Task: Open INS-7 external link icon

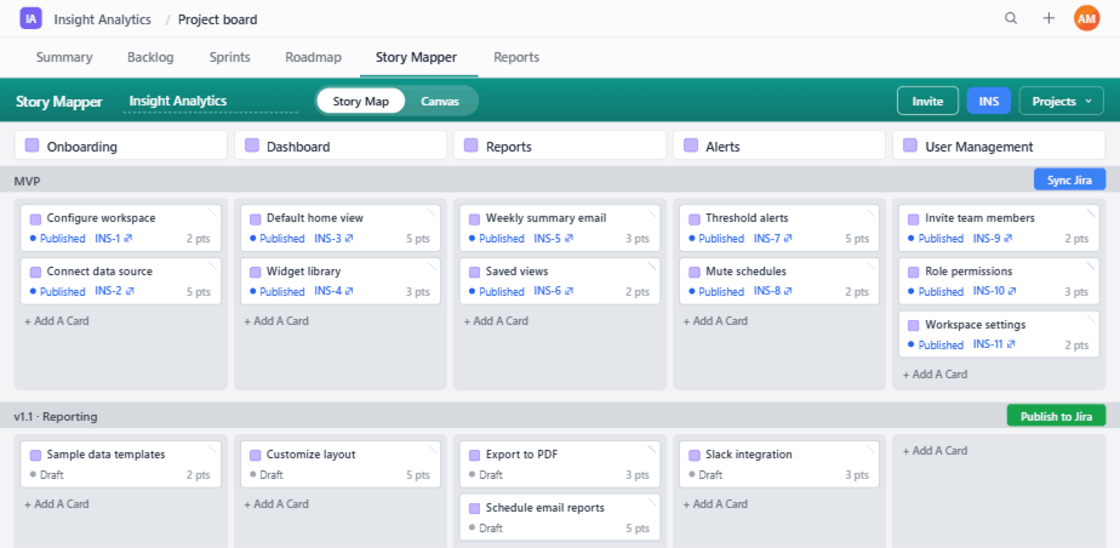Action: (x=788, y=239)
